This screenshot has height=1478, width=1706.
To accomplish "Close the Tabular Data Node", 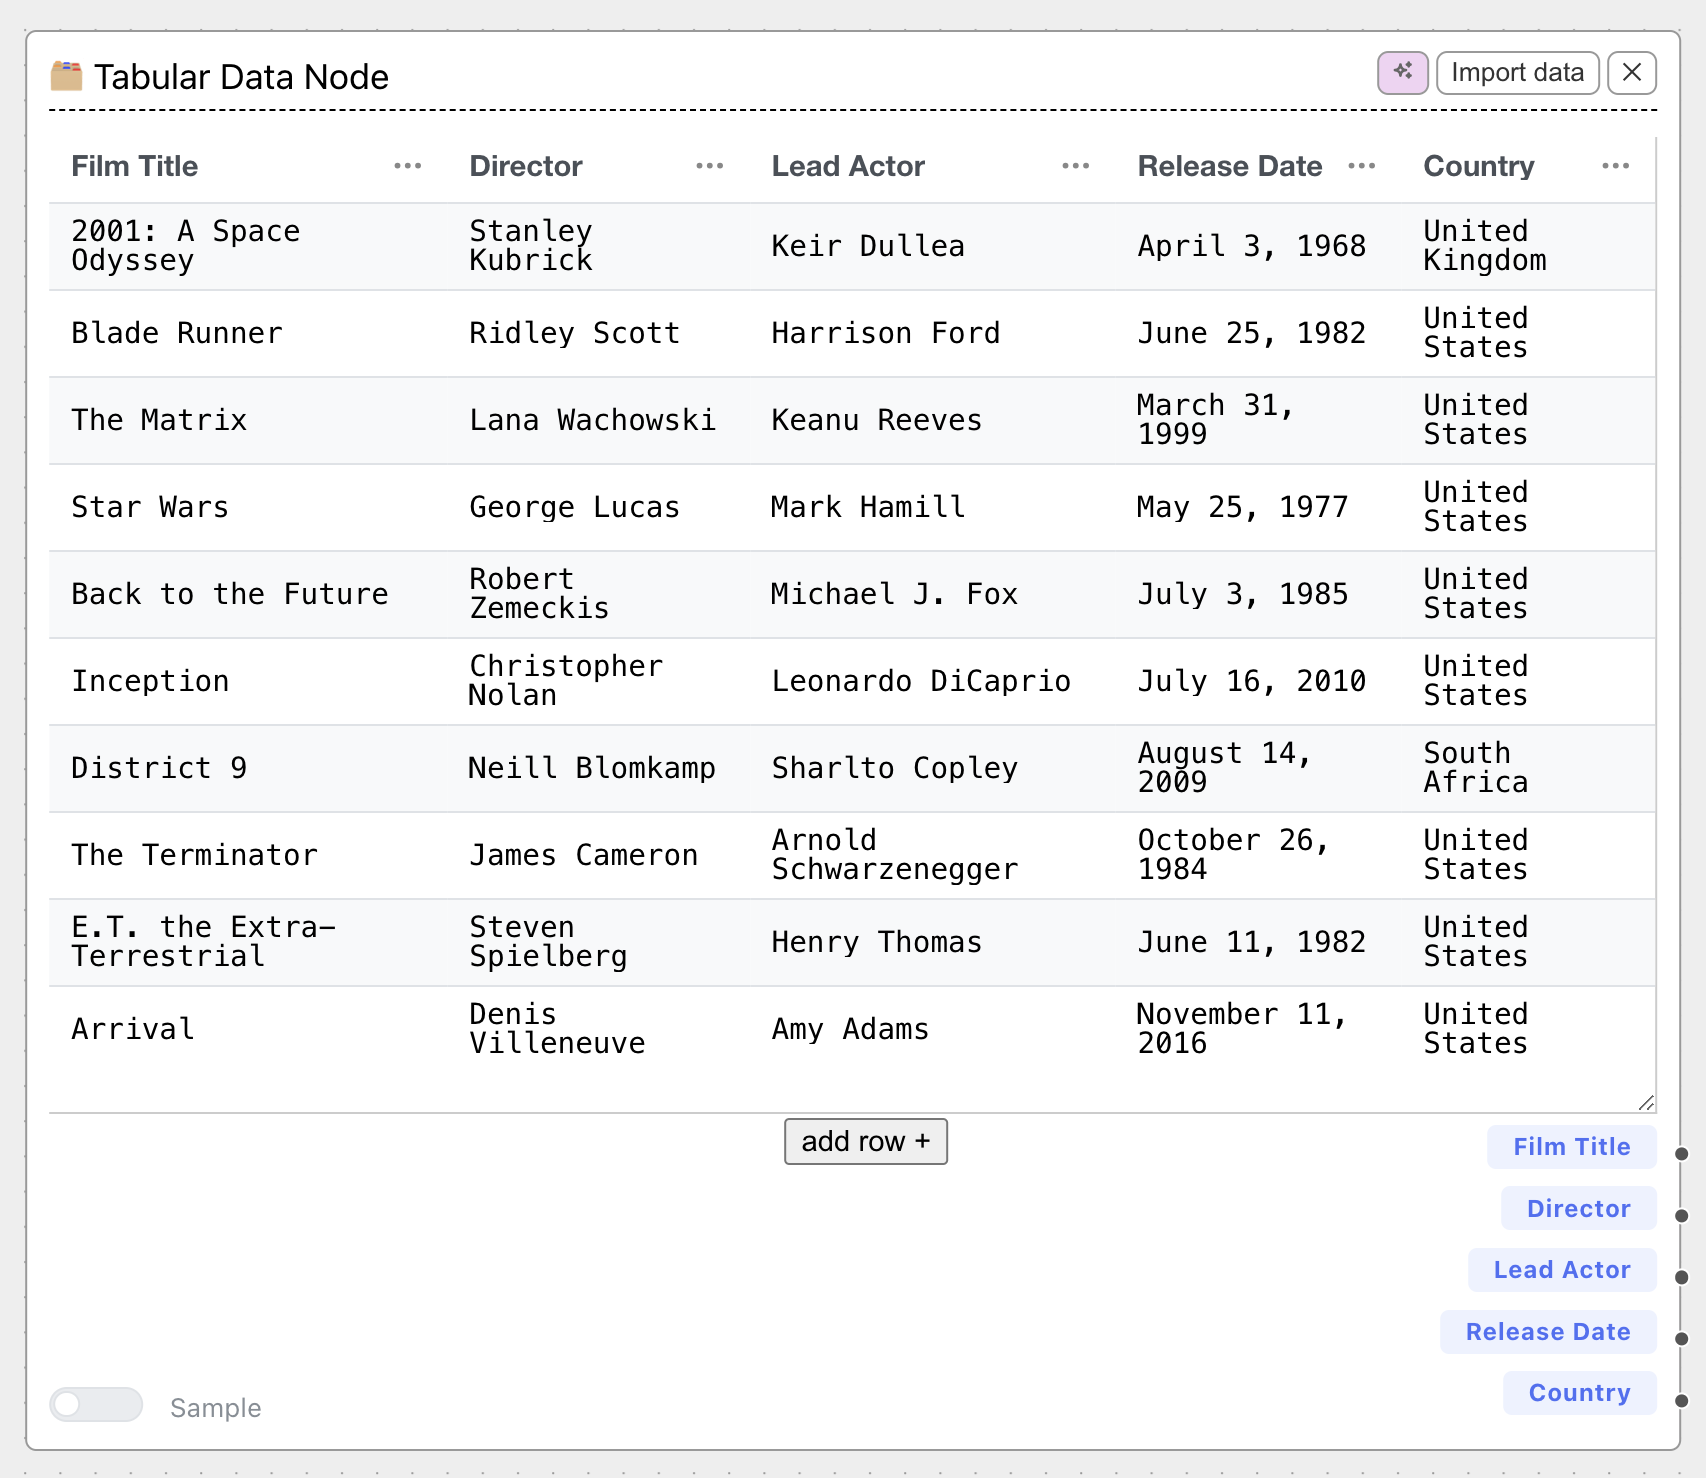I will click(1631, 73).
